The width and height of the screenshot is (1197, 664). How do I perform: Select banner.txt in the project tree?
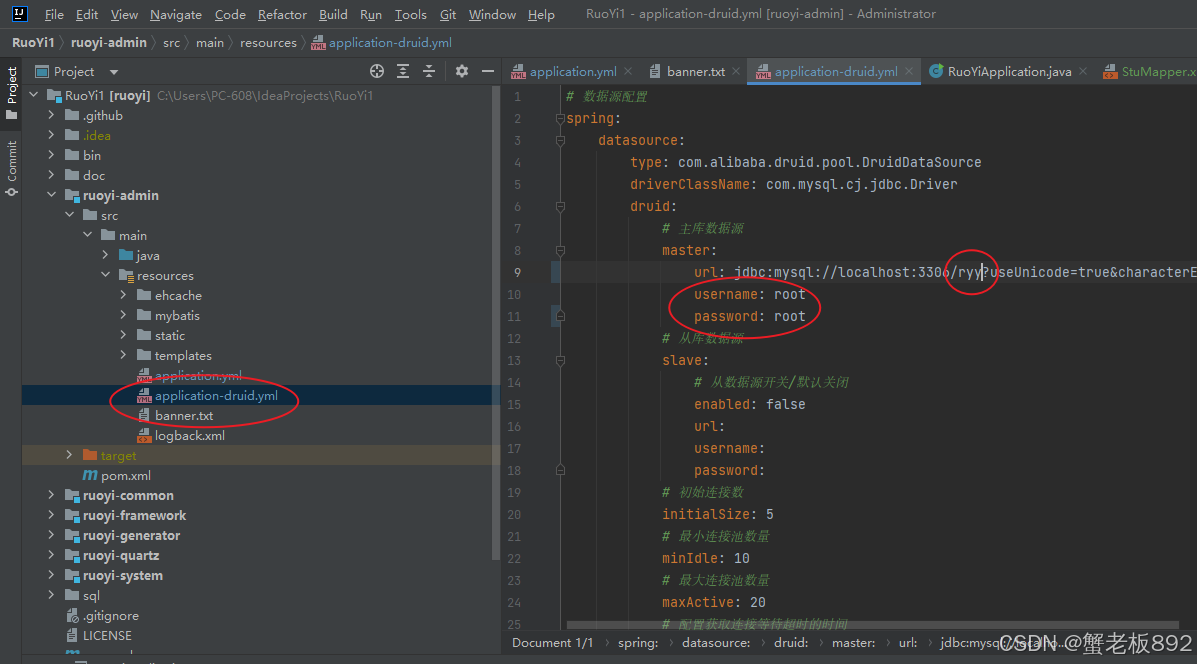184,415
